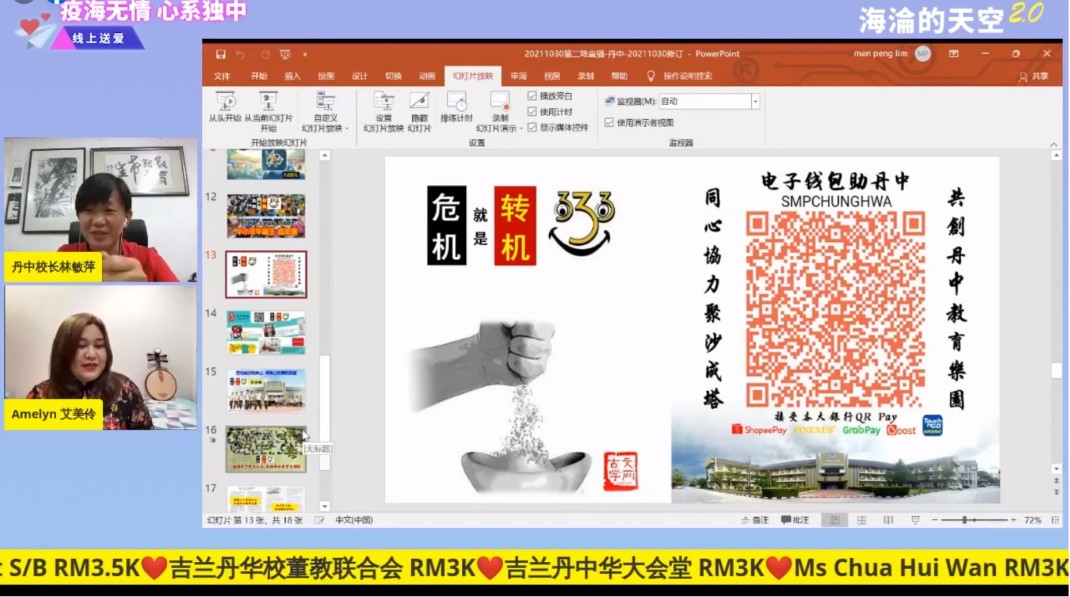Click the Share (共享) button
This screenshot has height=597, width=1070.
tap(1035, 76)
